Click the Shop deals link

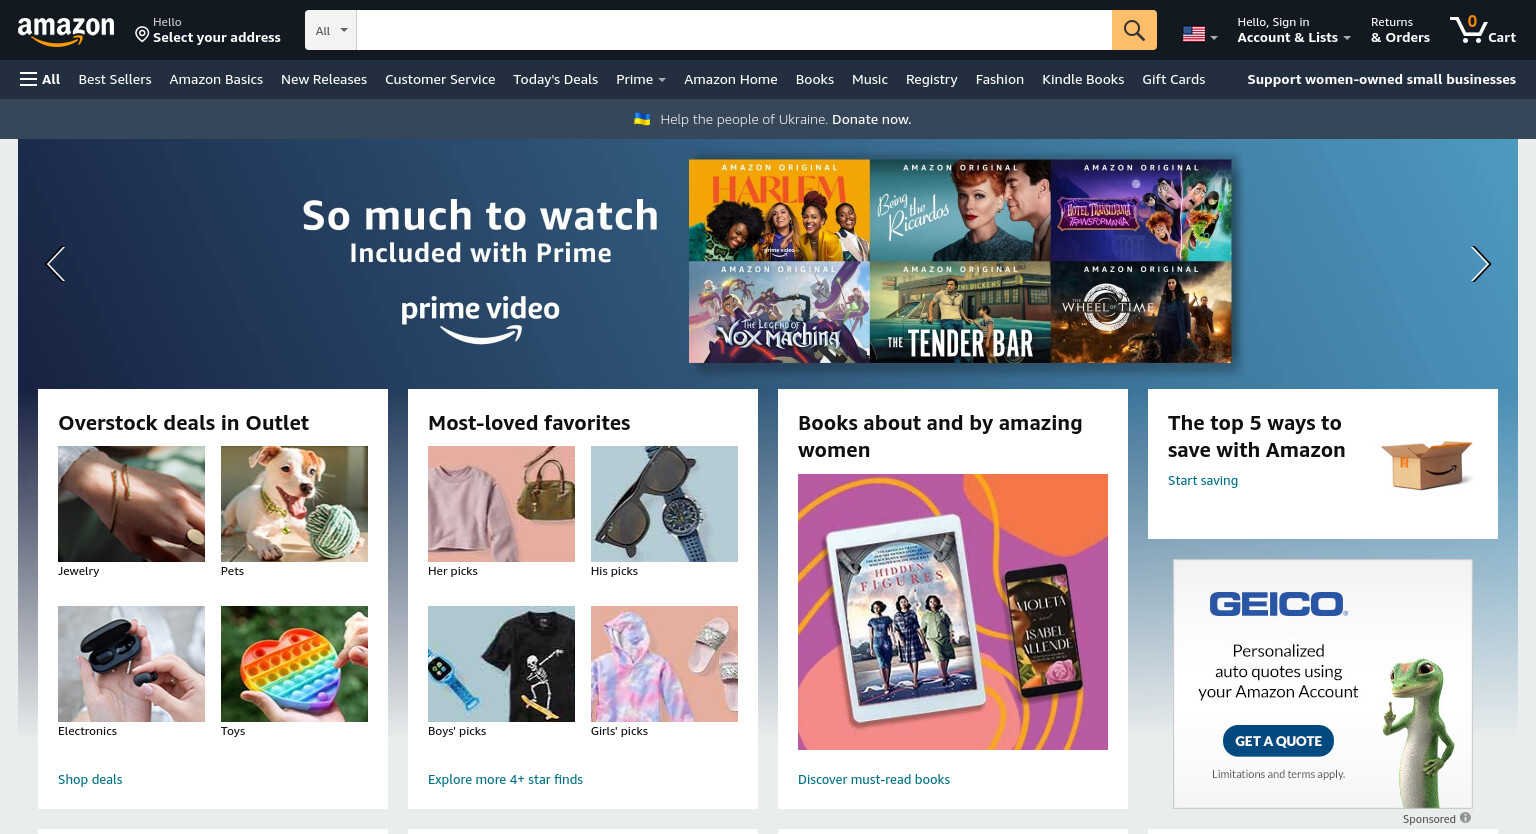point(90,779)
